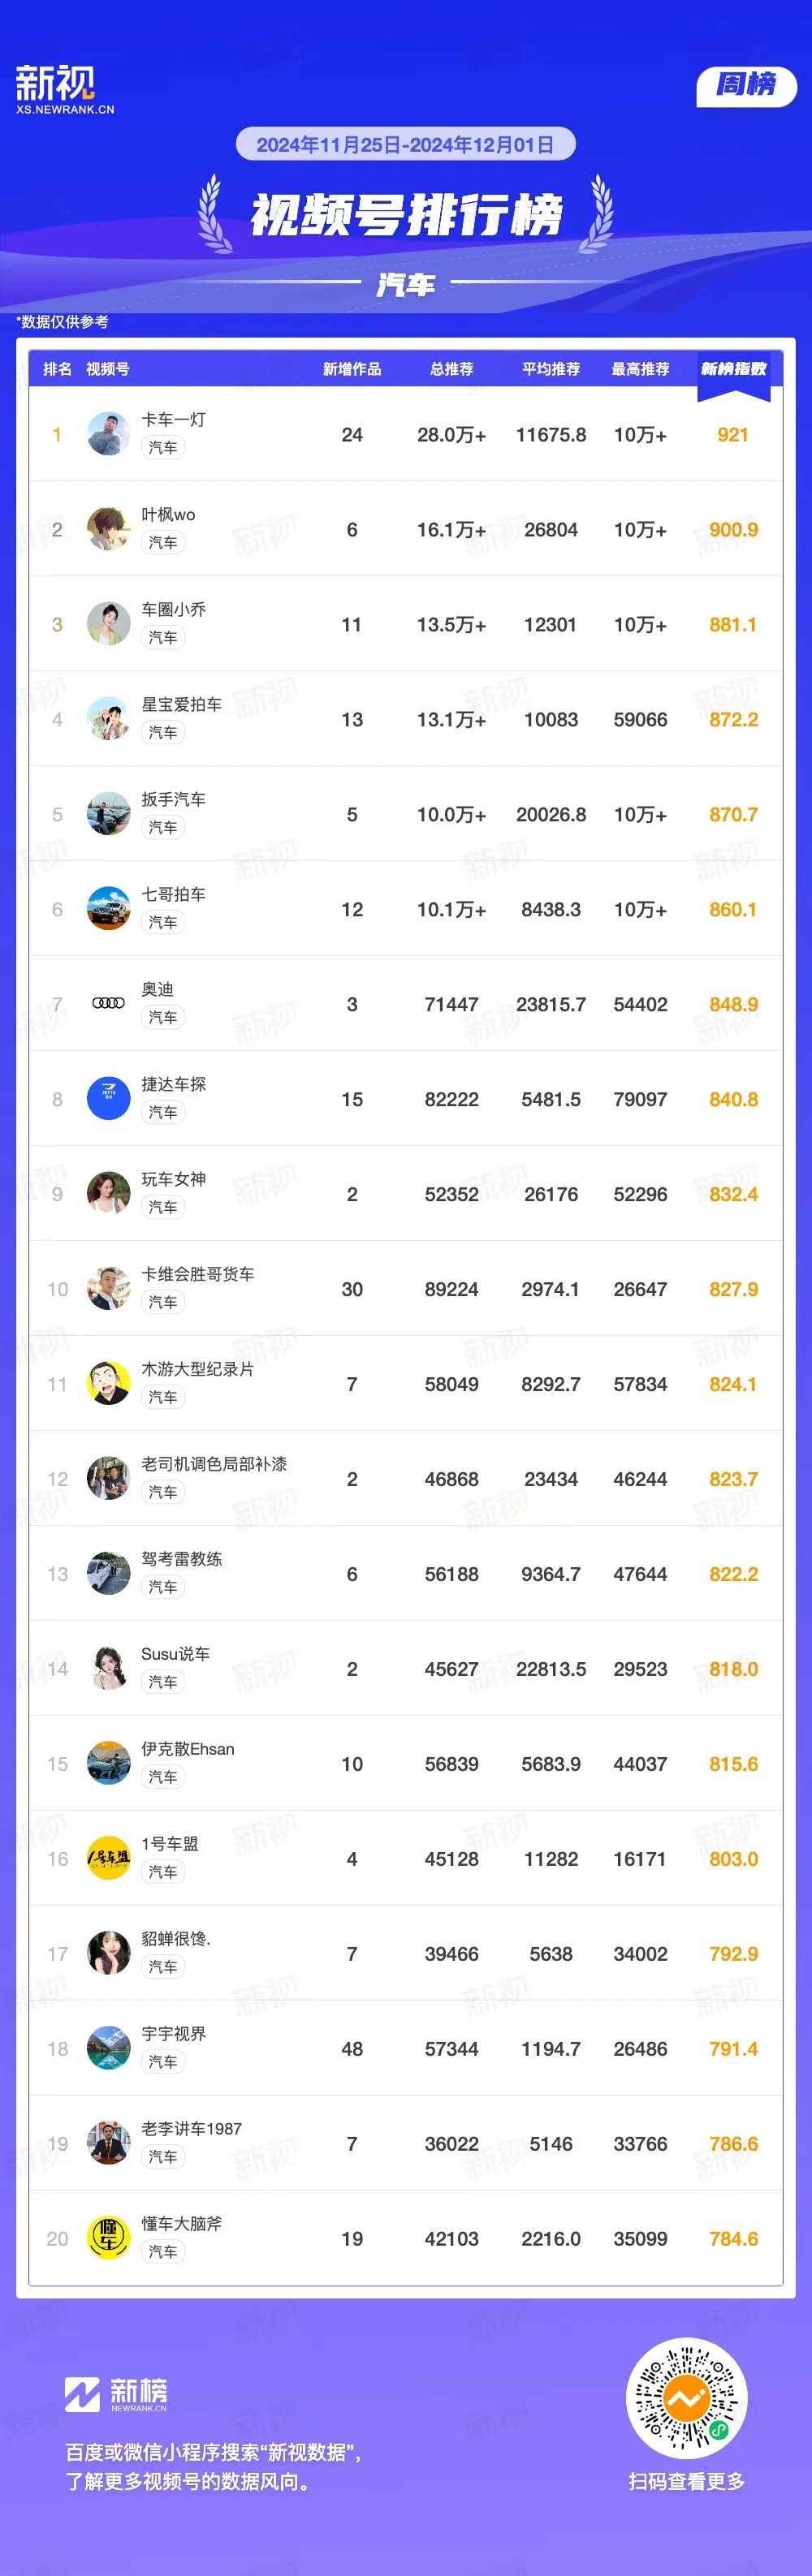Click the date range 2024年11月25日-12月01日 pill

[405, 144]
